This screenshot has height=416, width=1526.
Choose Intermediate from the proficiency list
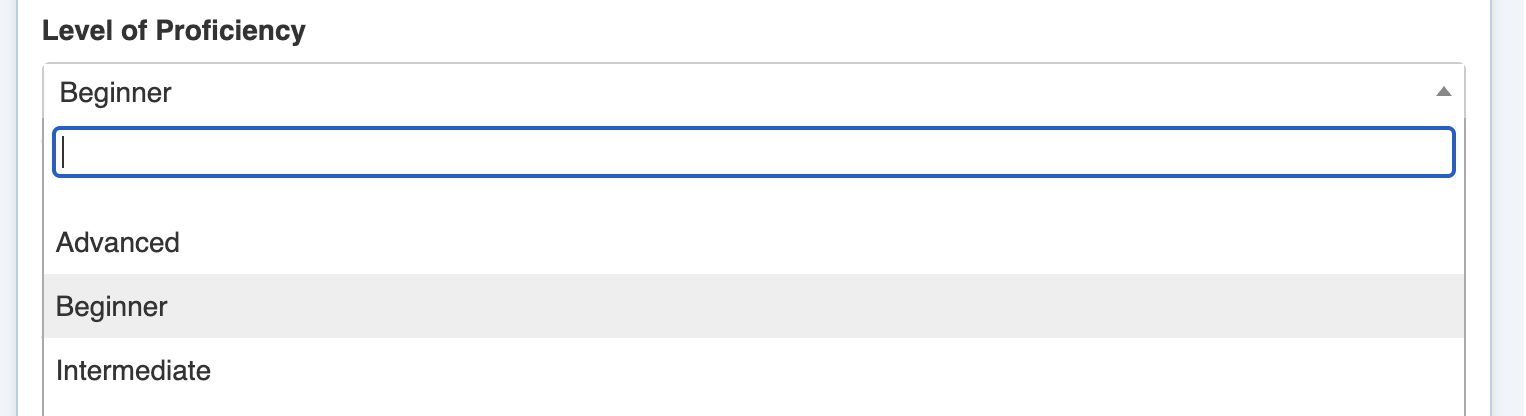tap(133, 371)
